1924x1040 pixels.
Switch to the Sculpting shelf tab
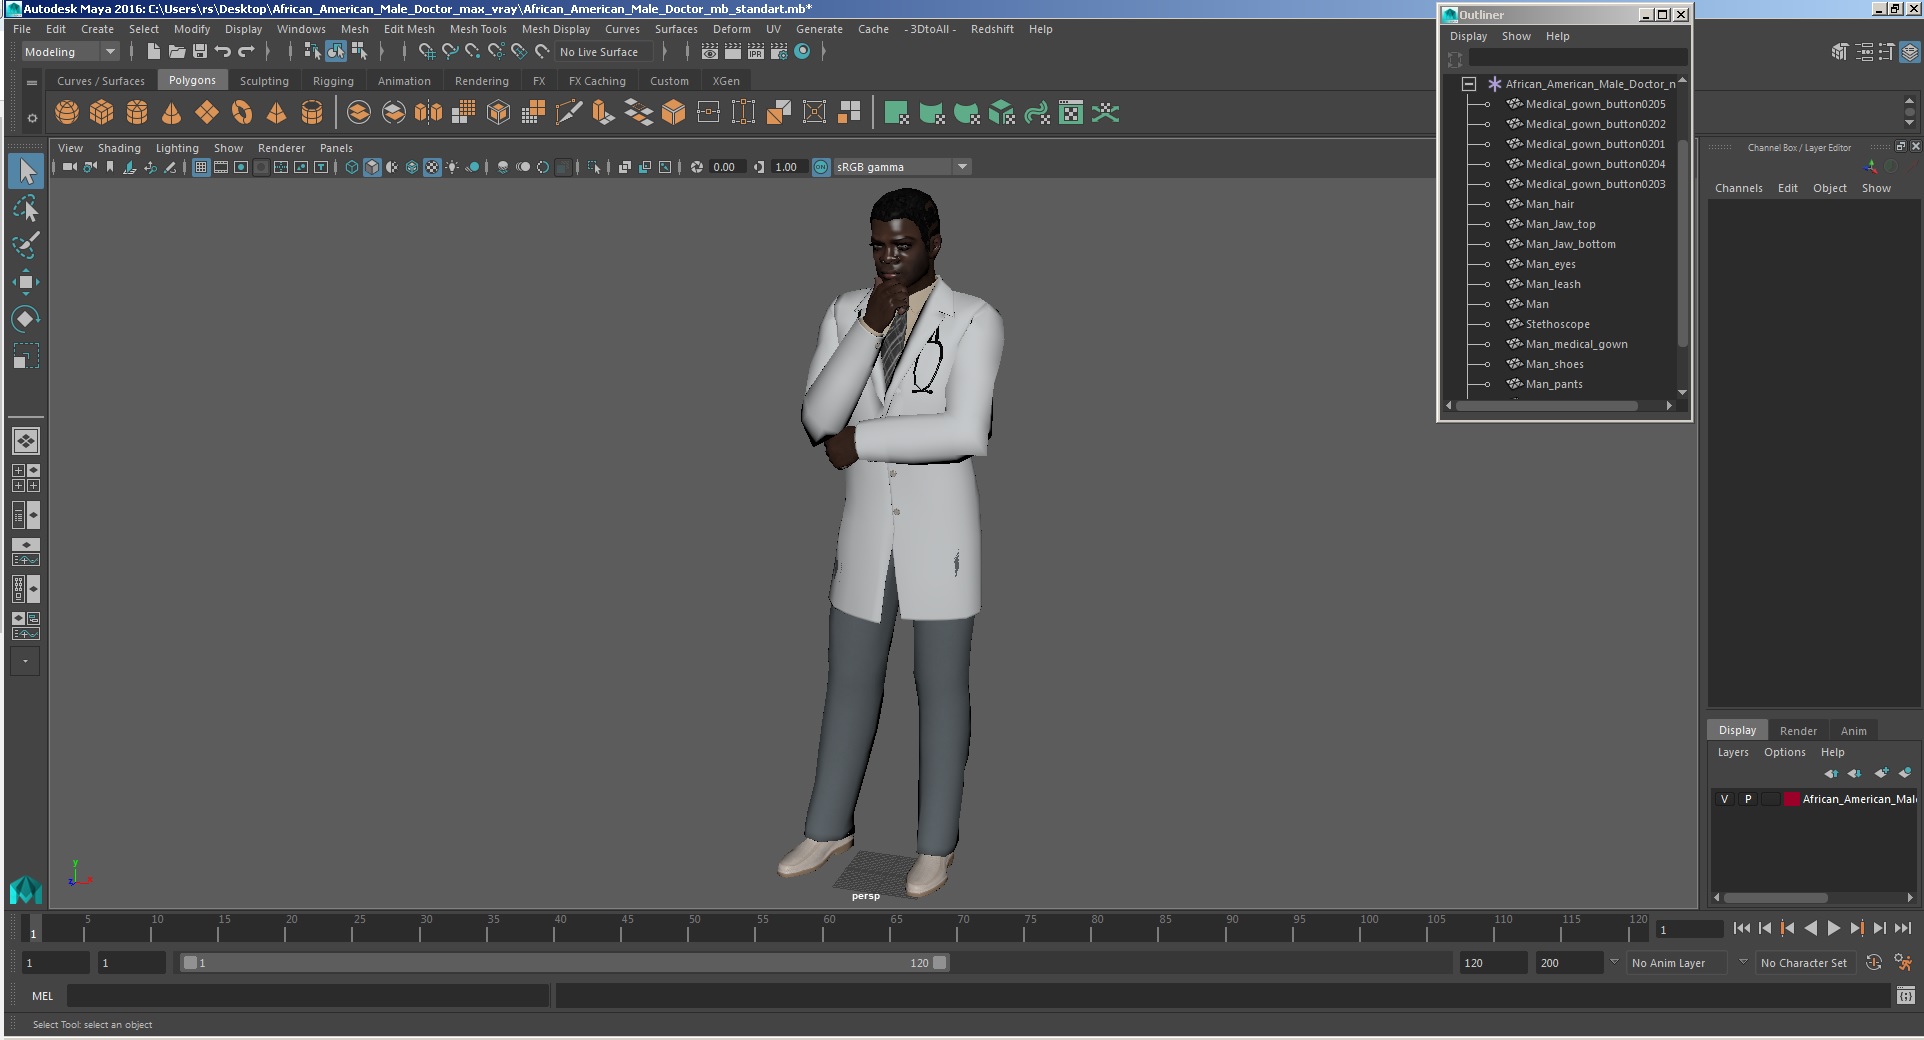pyautogui.click(x=264, y=81)
